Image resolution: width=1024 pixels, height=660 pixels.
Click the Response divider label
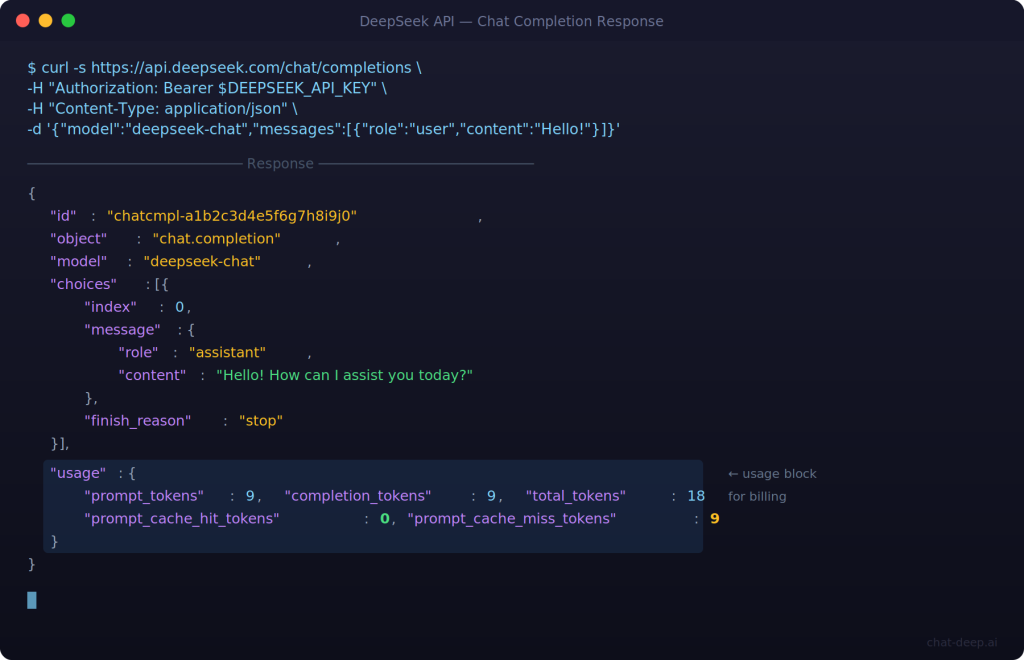click(x=280, y=163)
